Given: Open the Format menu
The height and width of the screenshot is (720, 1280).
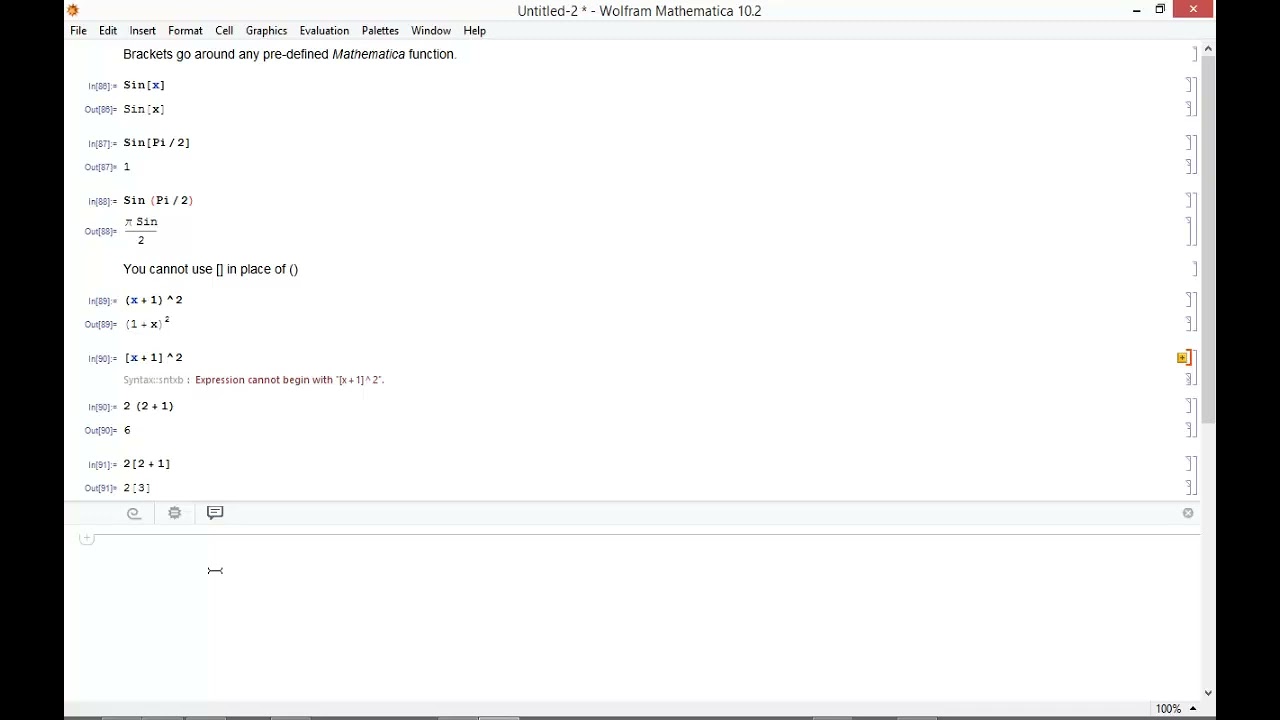Looking at the screenshot, I should point(185,30).
